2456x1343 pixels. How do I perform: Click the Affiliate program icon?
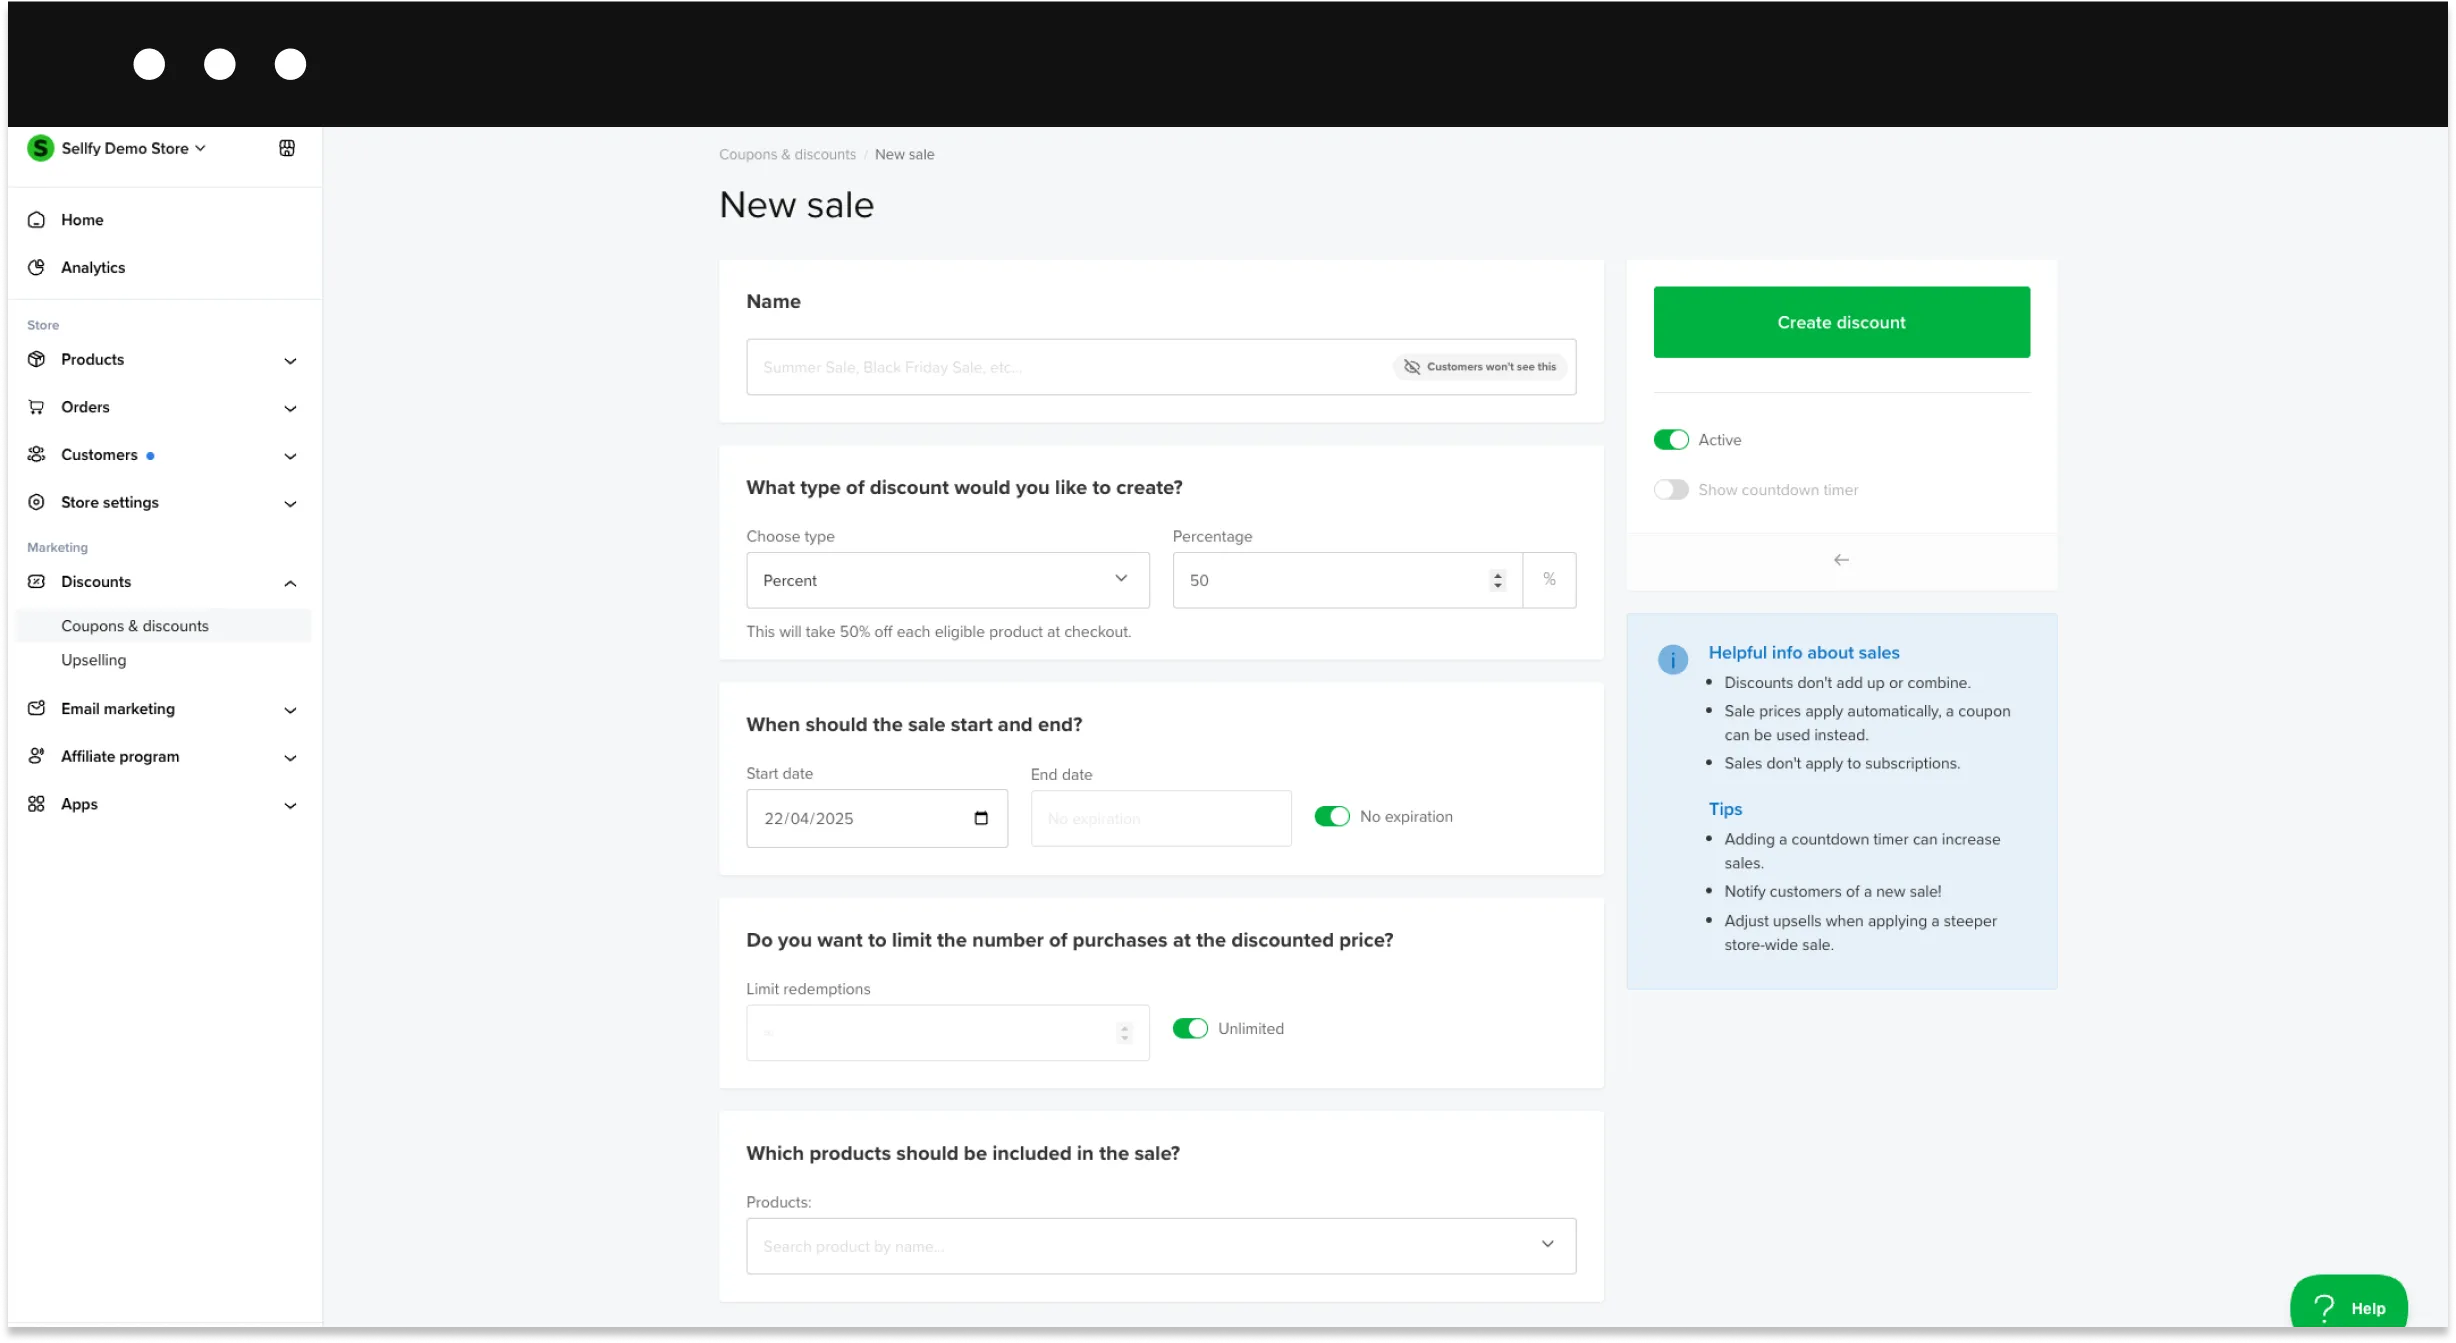[x=36, y=756]
